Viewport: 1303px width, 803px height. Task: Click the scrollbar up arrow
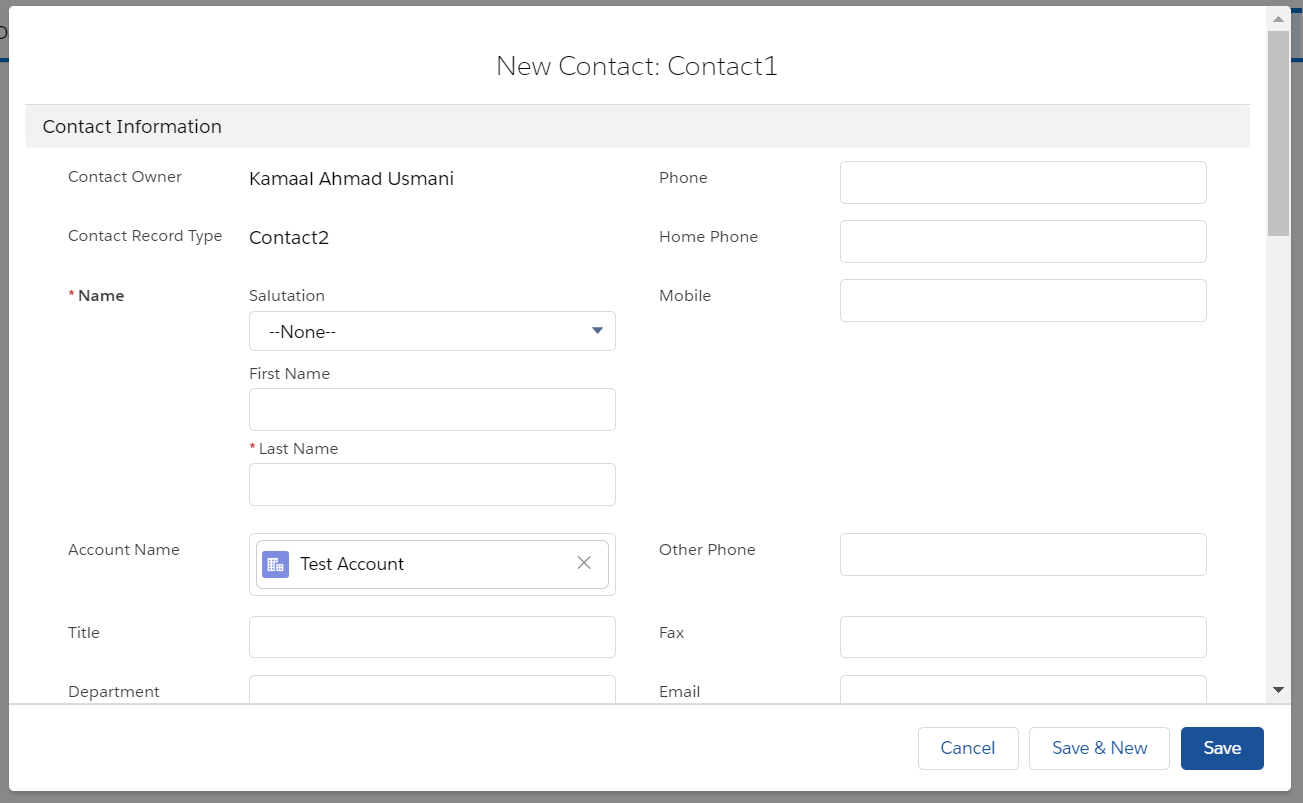(x=1277, y=18)
